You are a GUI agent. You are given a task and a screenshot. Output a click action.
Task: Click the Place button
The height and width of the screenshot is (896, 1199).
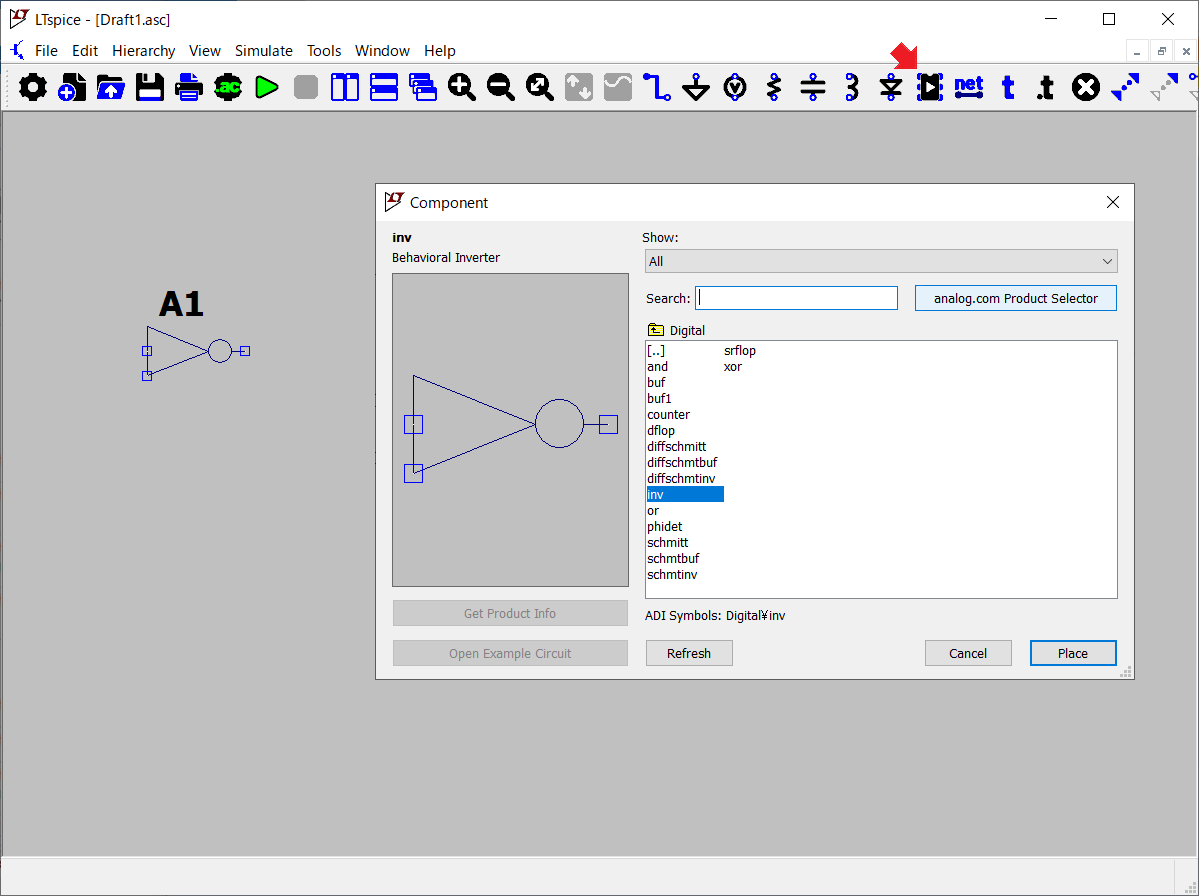point(1072,653)
